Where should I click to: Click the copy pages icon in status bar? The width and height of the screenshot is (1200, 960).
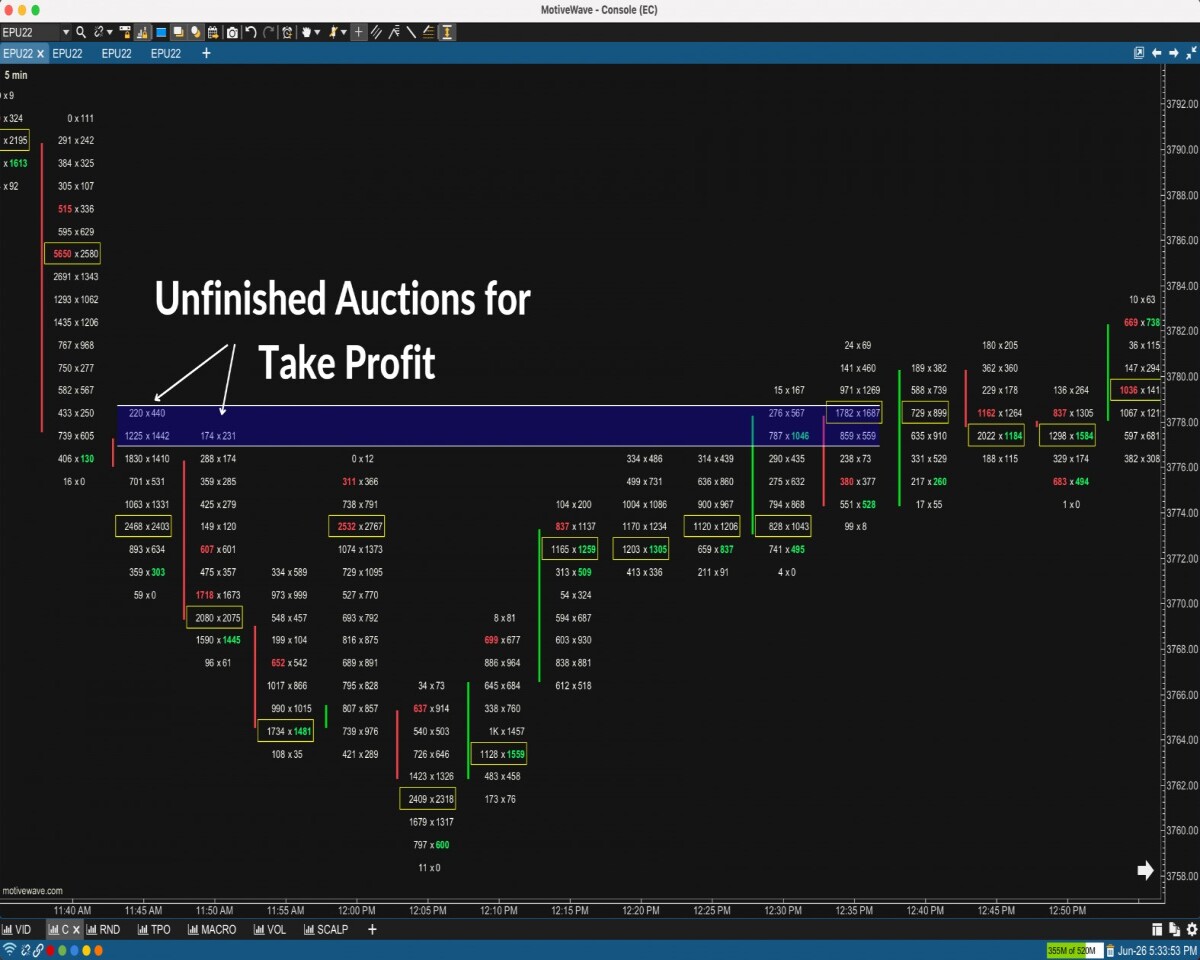click(x=1174, y=930)
